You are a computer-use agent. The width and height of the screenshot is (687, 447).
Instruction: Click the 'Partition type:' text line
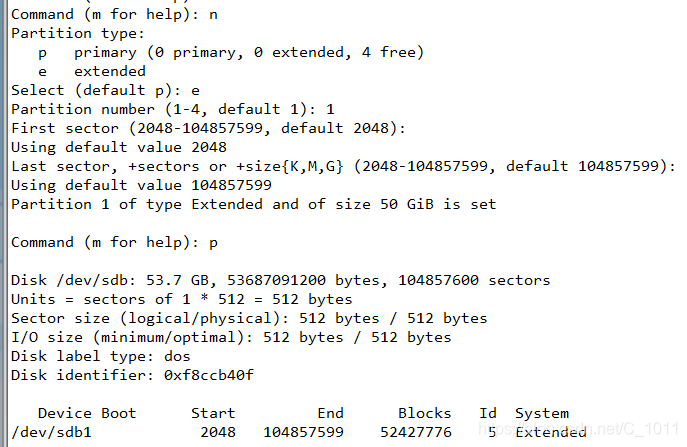pyautogui.click(x=78, y=33)
